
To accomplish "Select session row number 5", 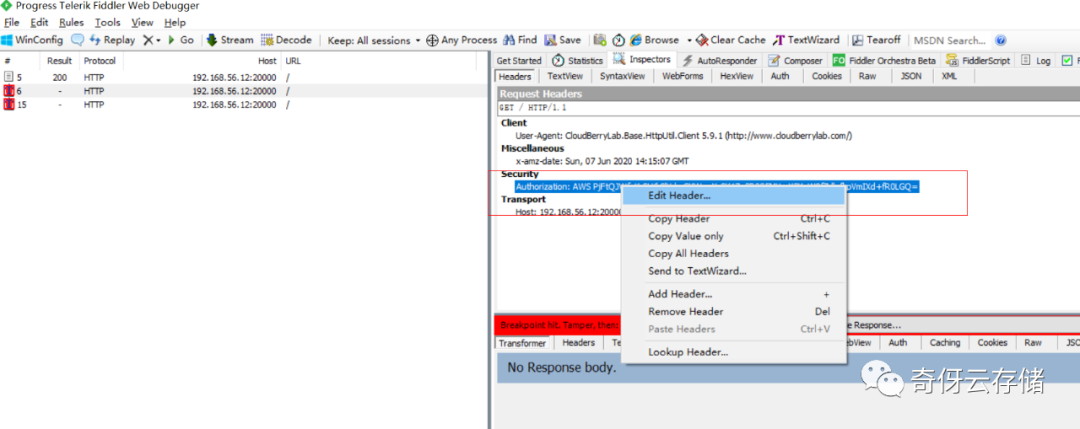I will point(244,77).
